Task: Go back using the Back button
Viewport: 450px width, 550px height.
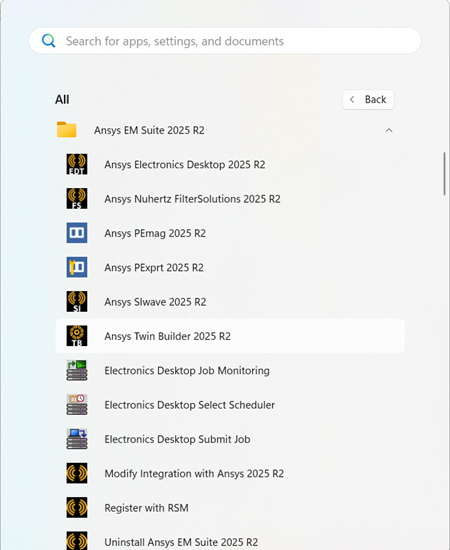Action: pyautogui.click(x=368, y=100)
